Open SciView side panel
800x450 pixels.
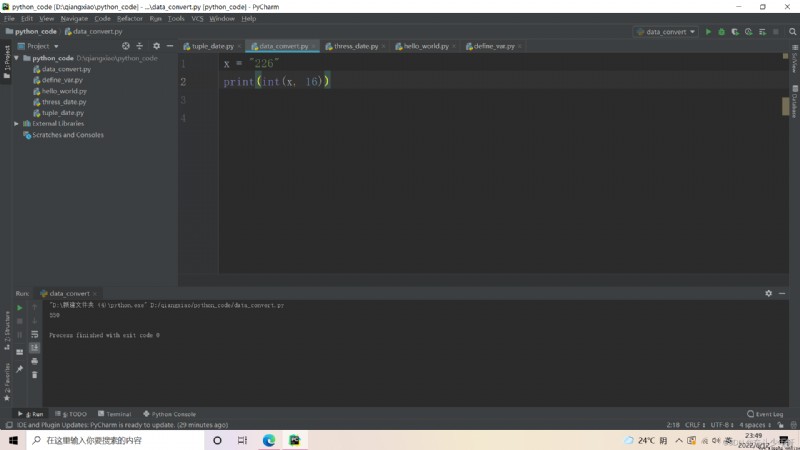pos(795,59)
